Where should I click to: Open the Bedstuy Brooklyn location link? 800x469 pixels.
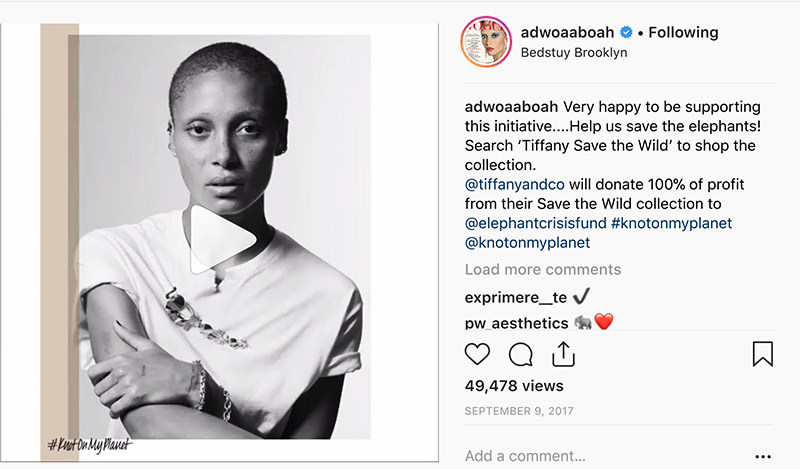pyautogui.click(x=573, y=53)
